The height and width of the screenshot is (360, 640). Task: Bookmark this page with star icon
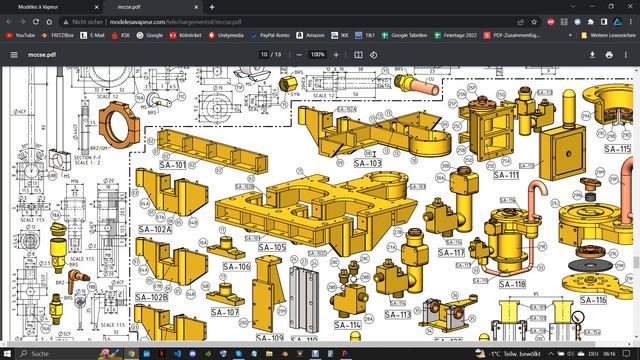coord(534,22)
